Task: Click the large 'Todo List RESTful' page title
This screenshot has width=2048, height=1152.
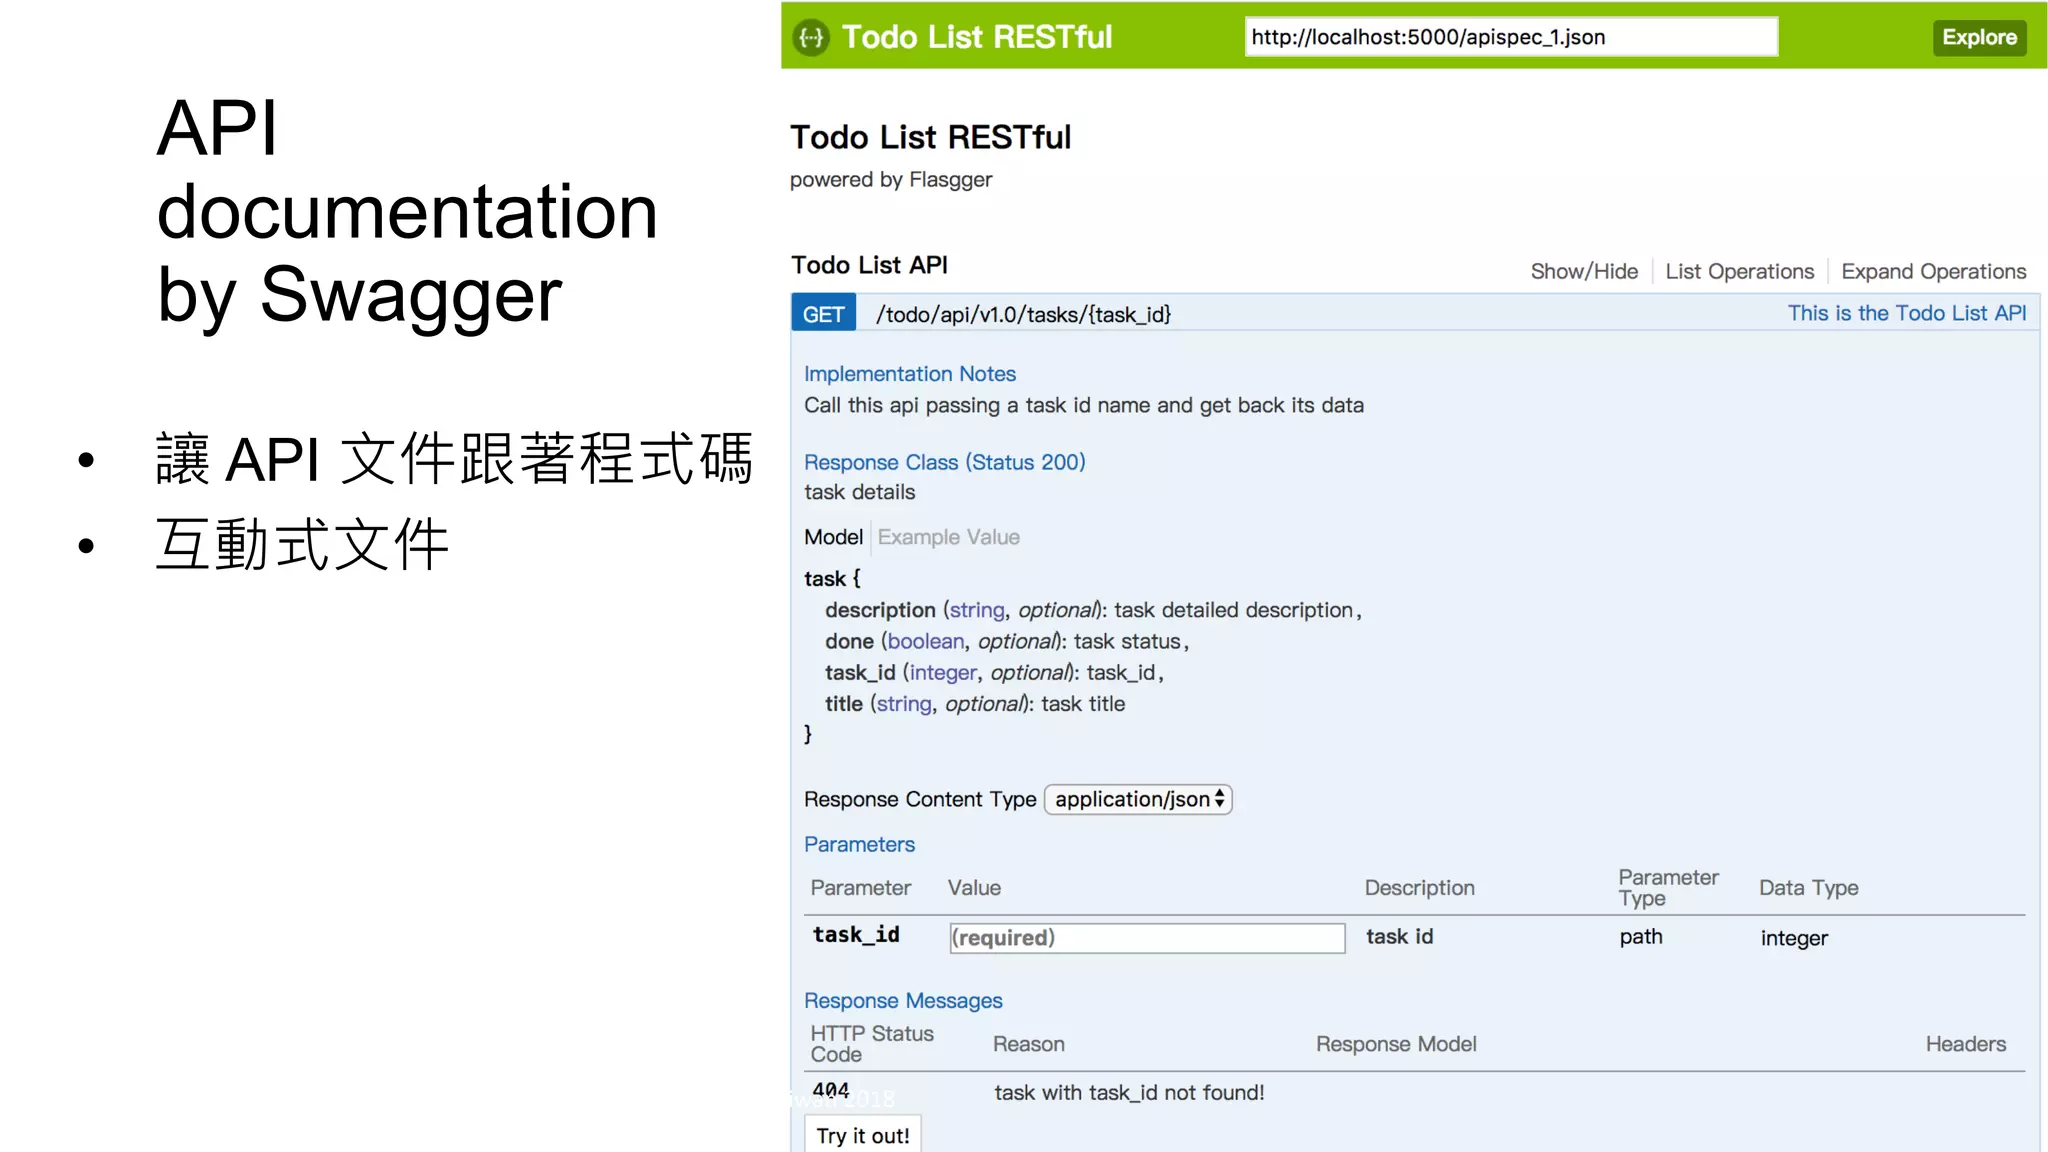Action: [x=930, y=137]
